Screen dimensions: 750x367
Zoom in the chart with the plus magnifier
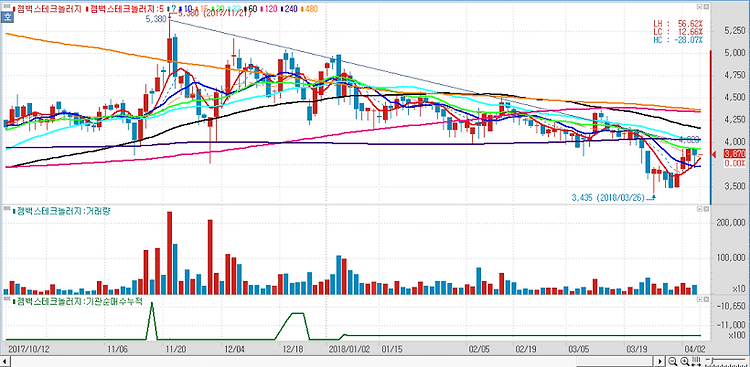tap(685, 361)
